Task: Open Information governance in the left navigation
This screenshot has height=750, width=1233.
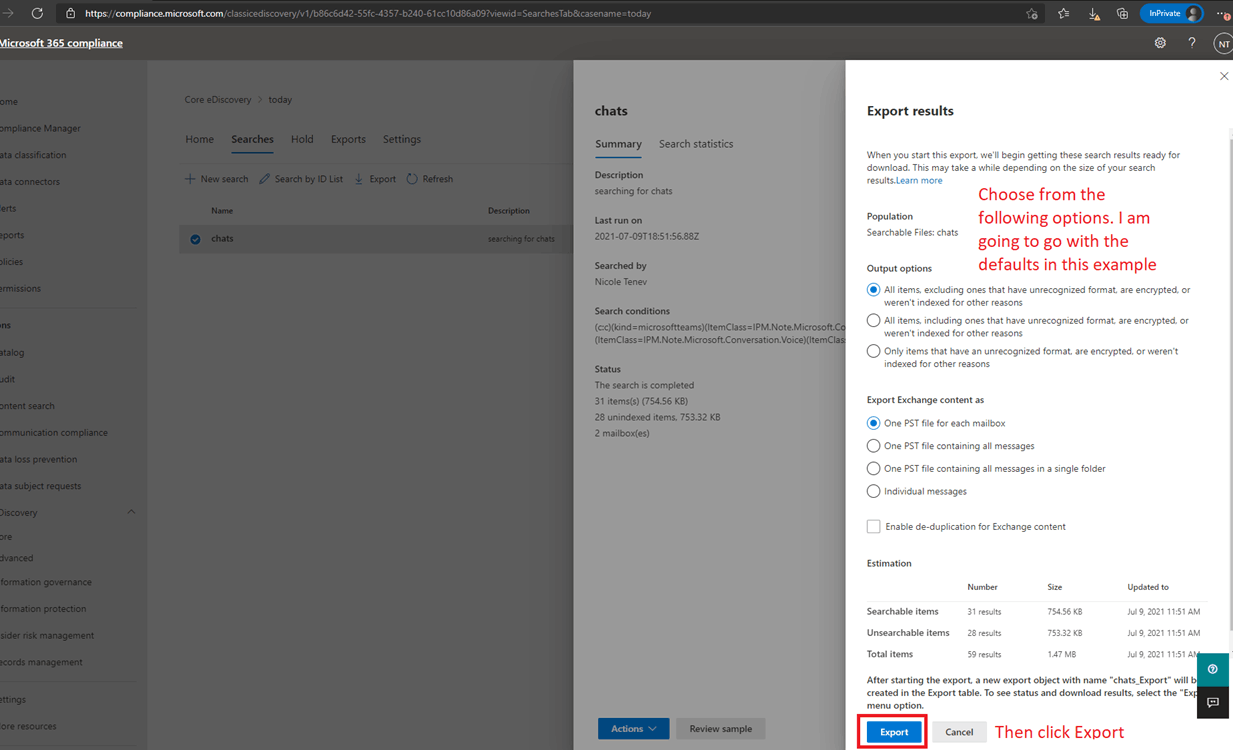Action: coord(46,582)
